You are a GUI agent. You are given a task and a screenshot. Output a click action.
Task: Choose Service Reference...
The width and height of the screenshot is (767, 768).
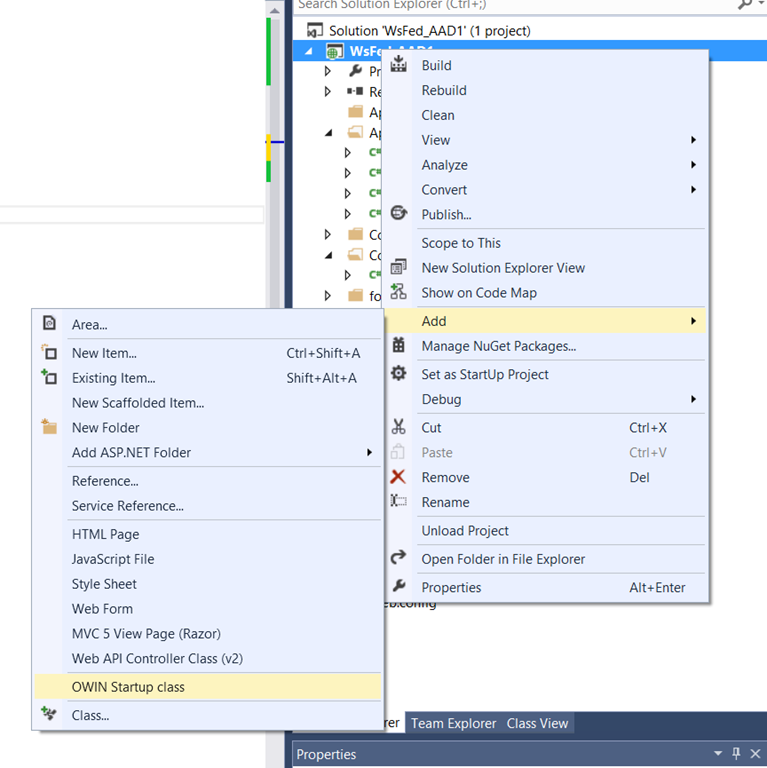(208, 506)
